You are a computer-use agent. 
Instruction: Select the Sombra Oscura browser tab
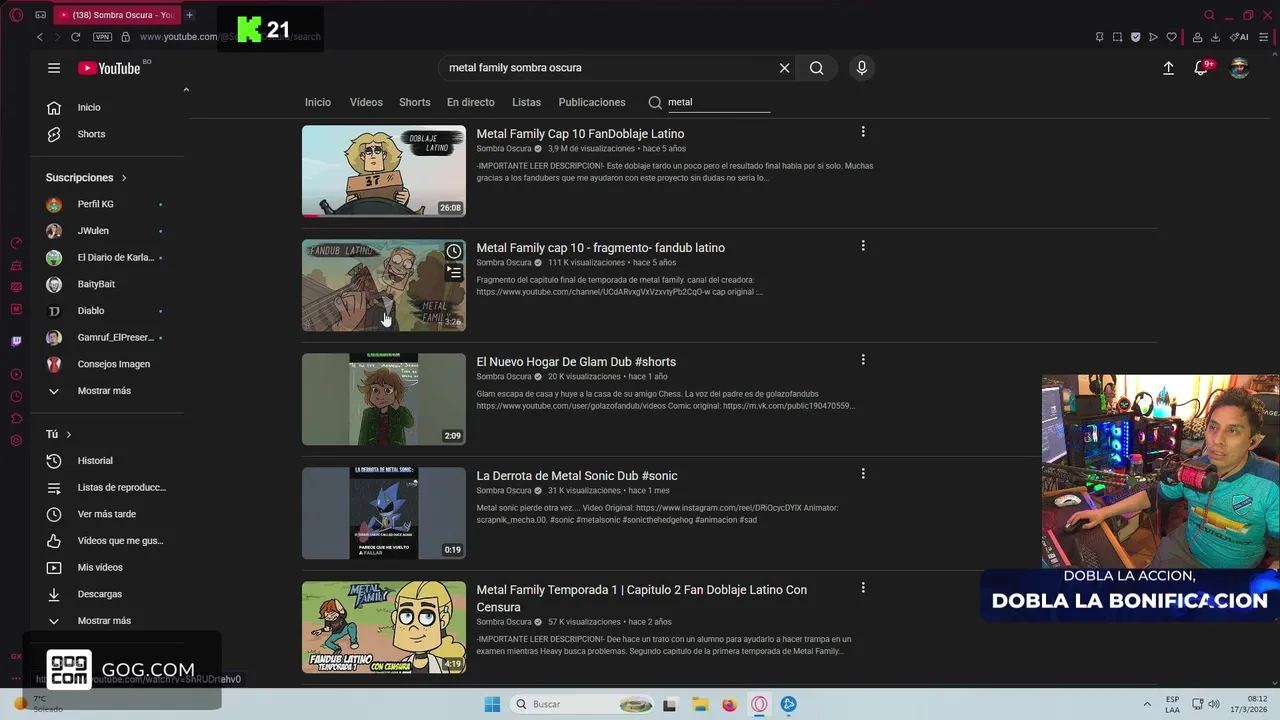pyautogui.click(x=116, y=15)
